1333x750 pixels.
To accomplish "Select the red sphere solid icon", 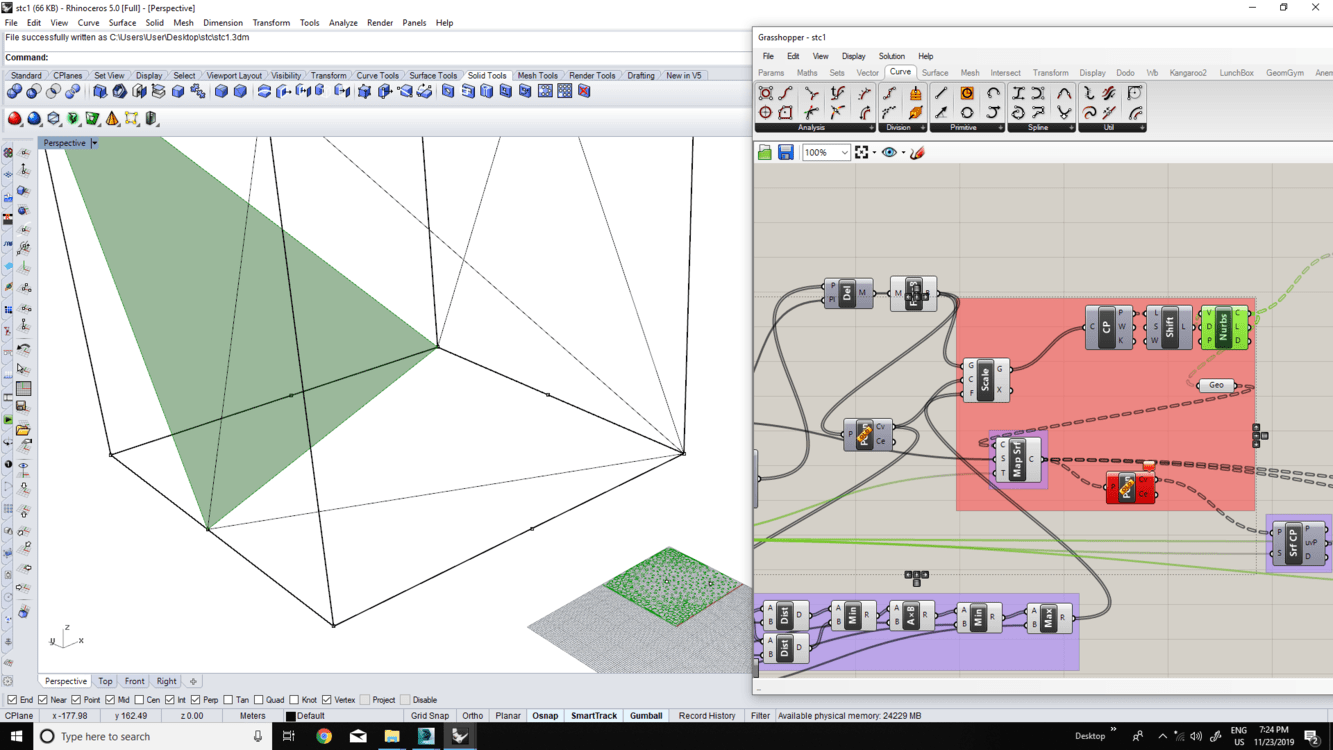I will (15, 119).
